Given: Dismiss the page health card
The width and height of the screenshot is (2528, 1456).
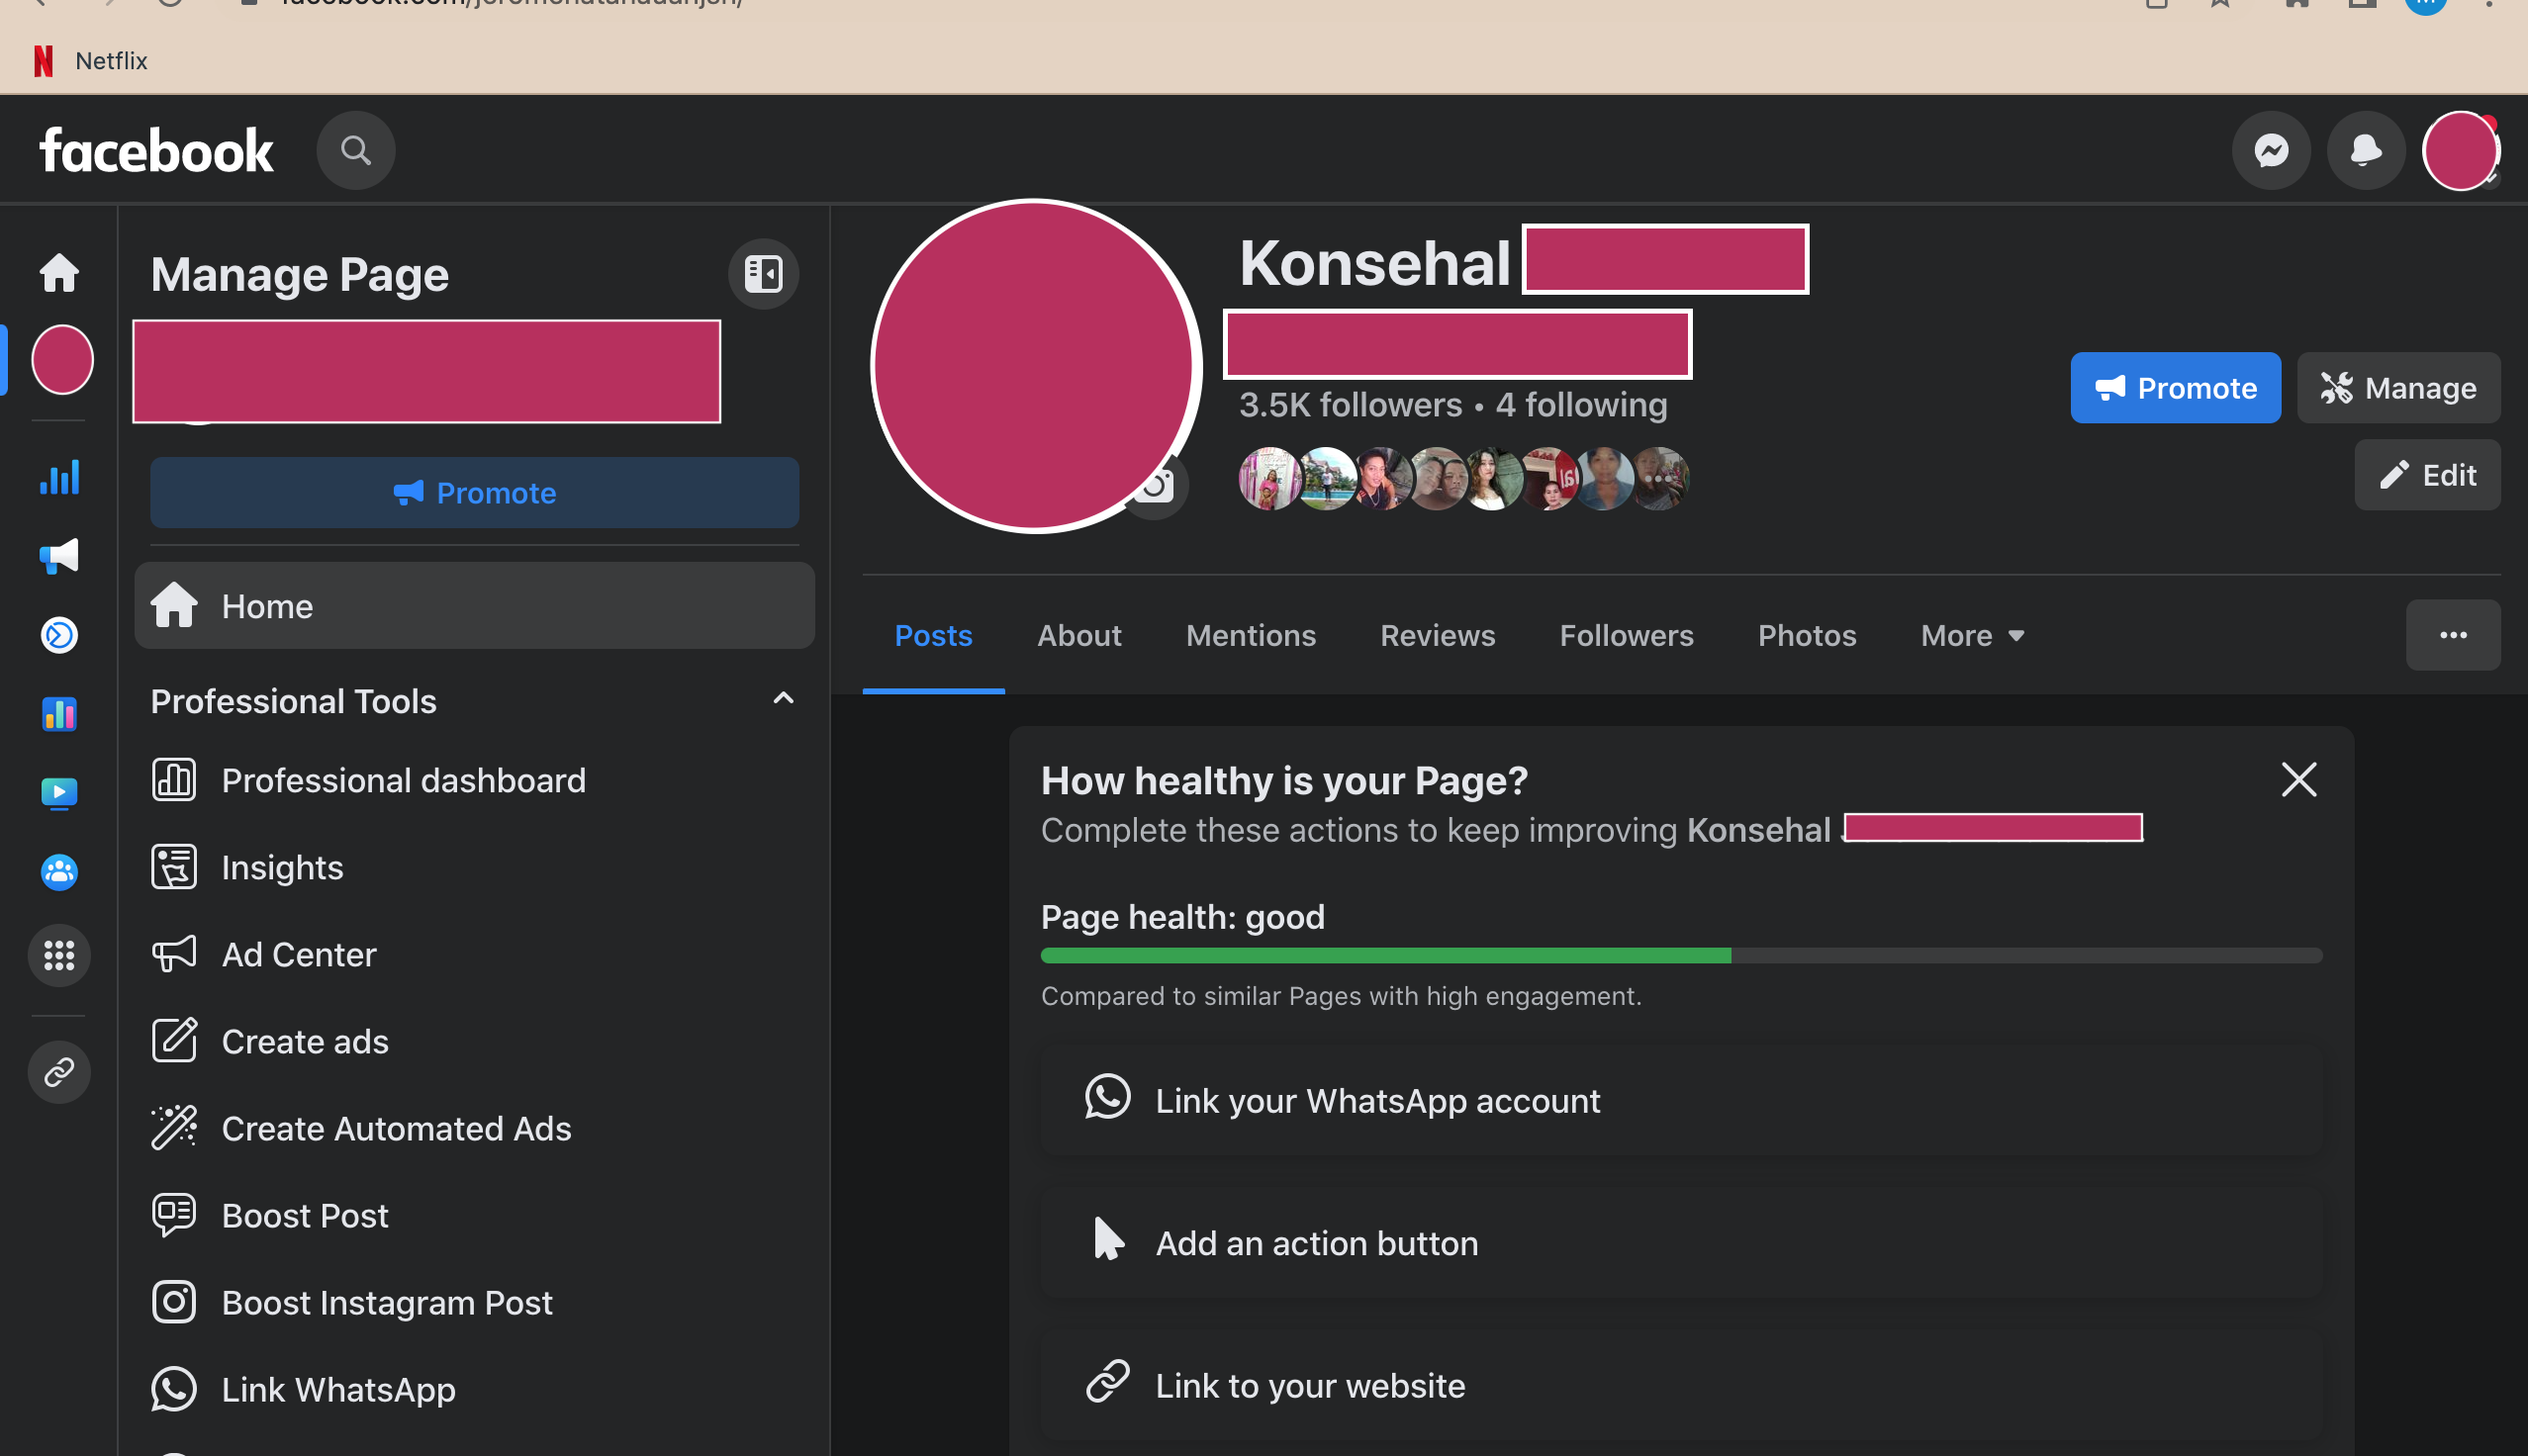Looking at the screenshot, I should point(2298,779).
